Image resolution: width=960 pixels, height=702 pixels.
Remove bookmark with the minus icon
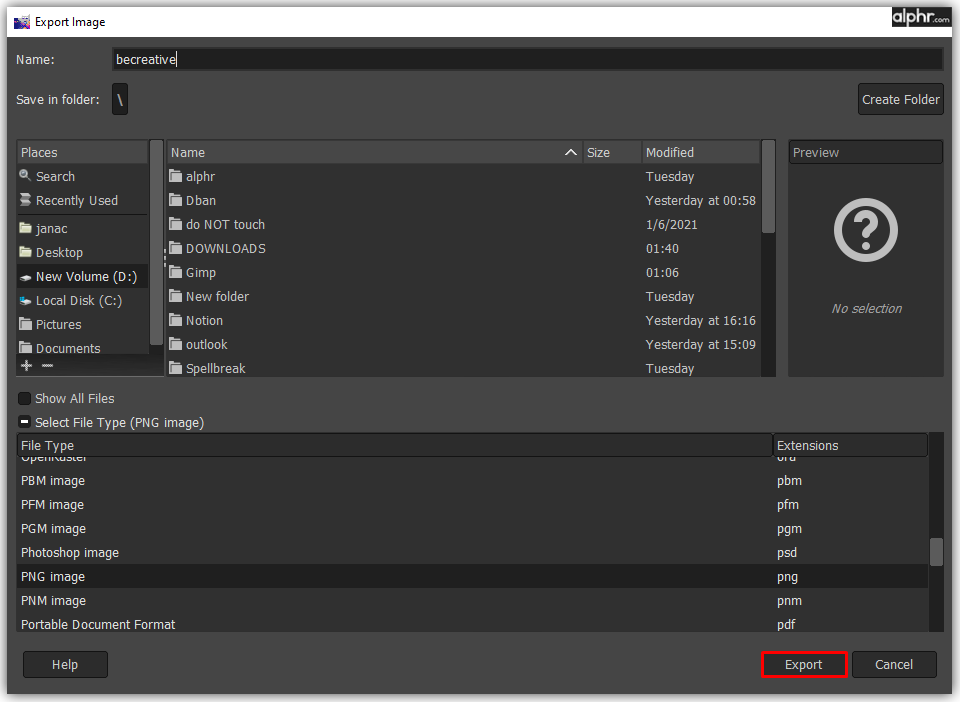(x=47, y=366)
